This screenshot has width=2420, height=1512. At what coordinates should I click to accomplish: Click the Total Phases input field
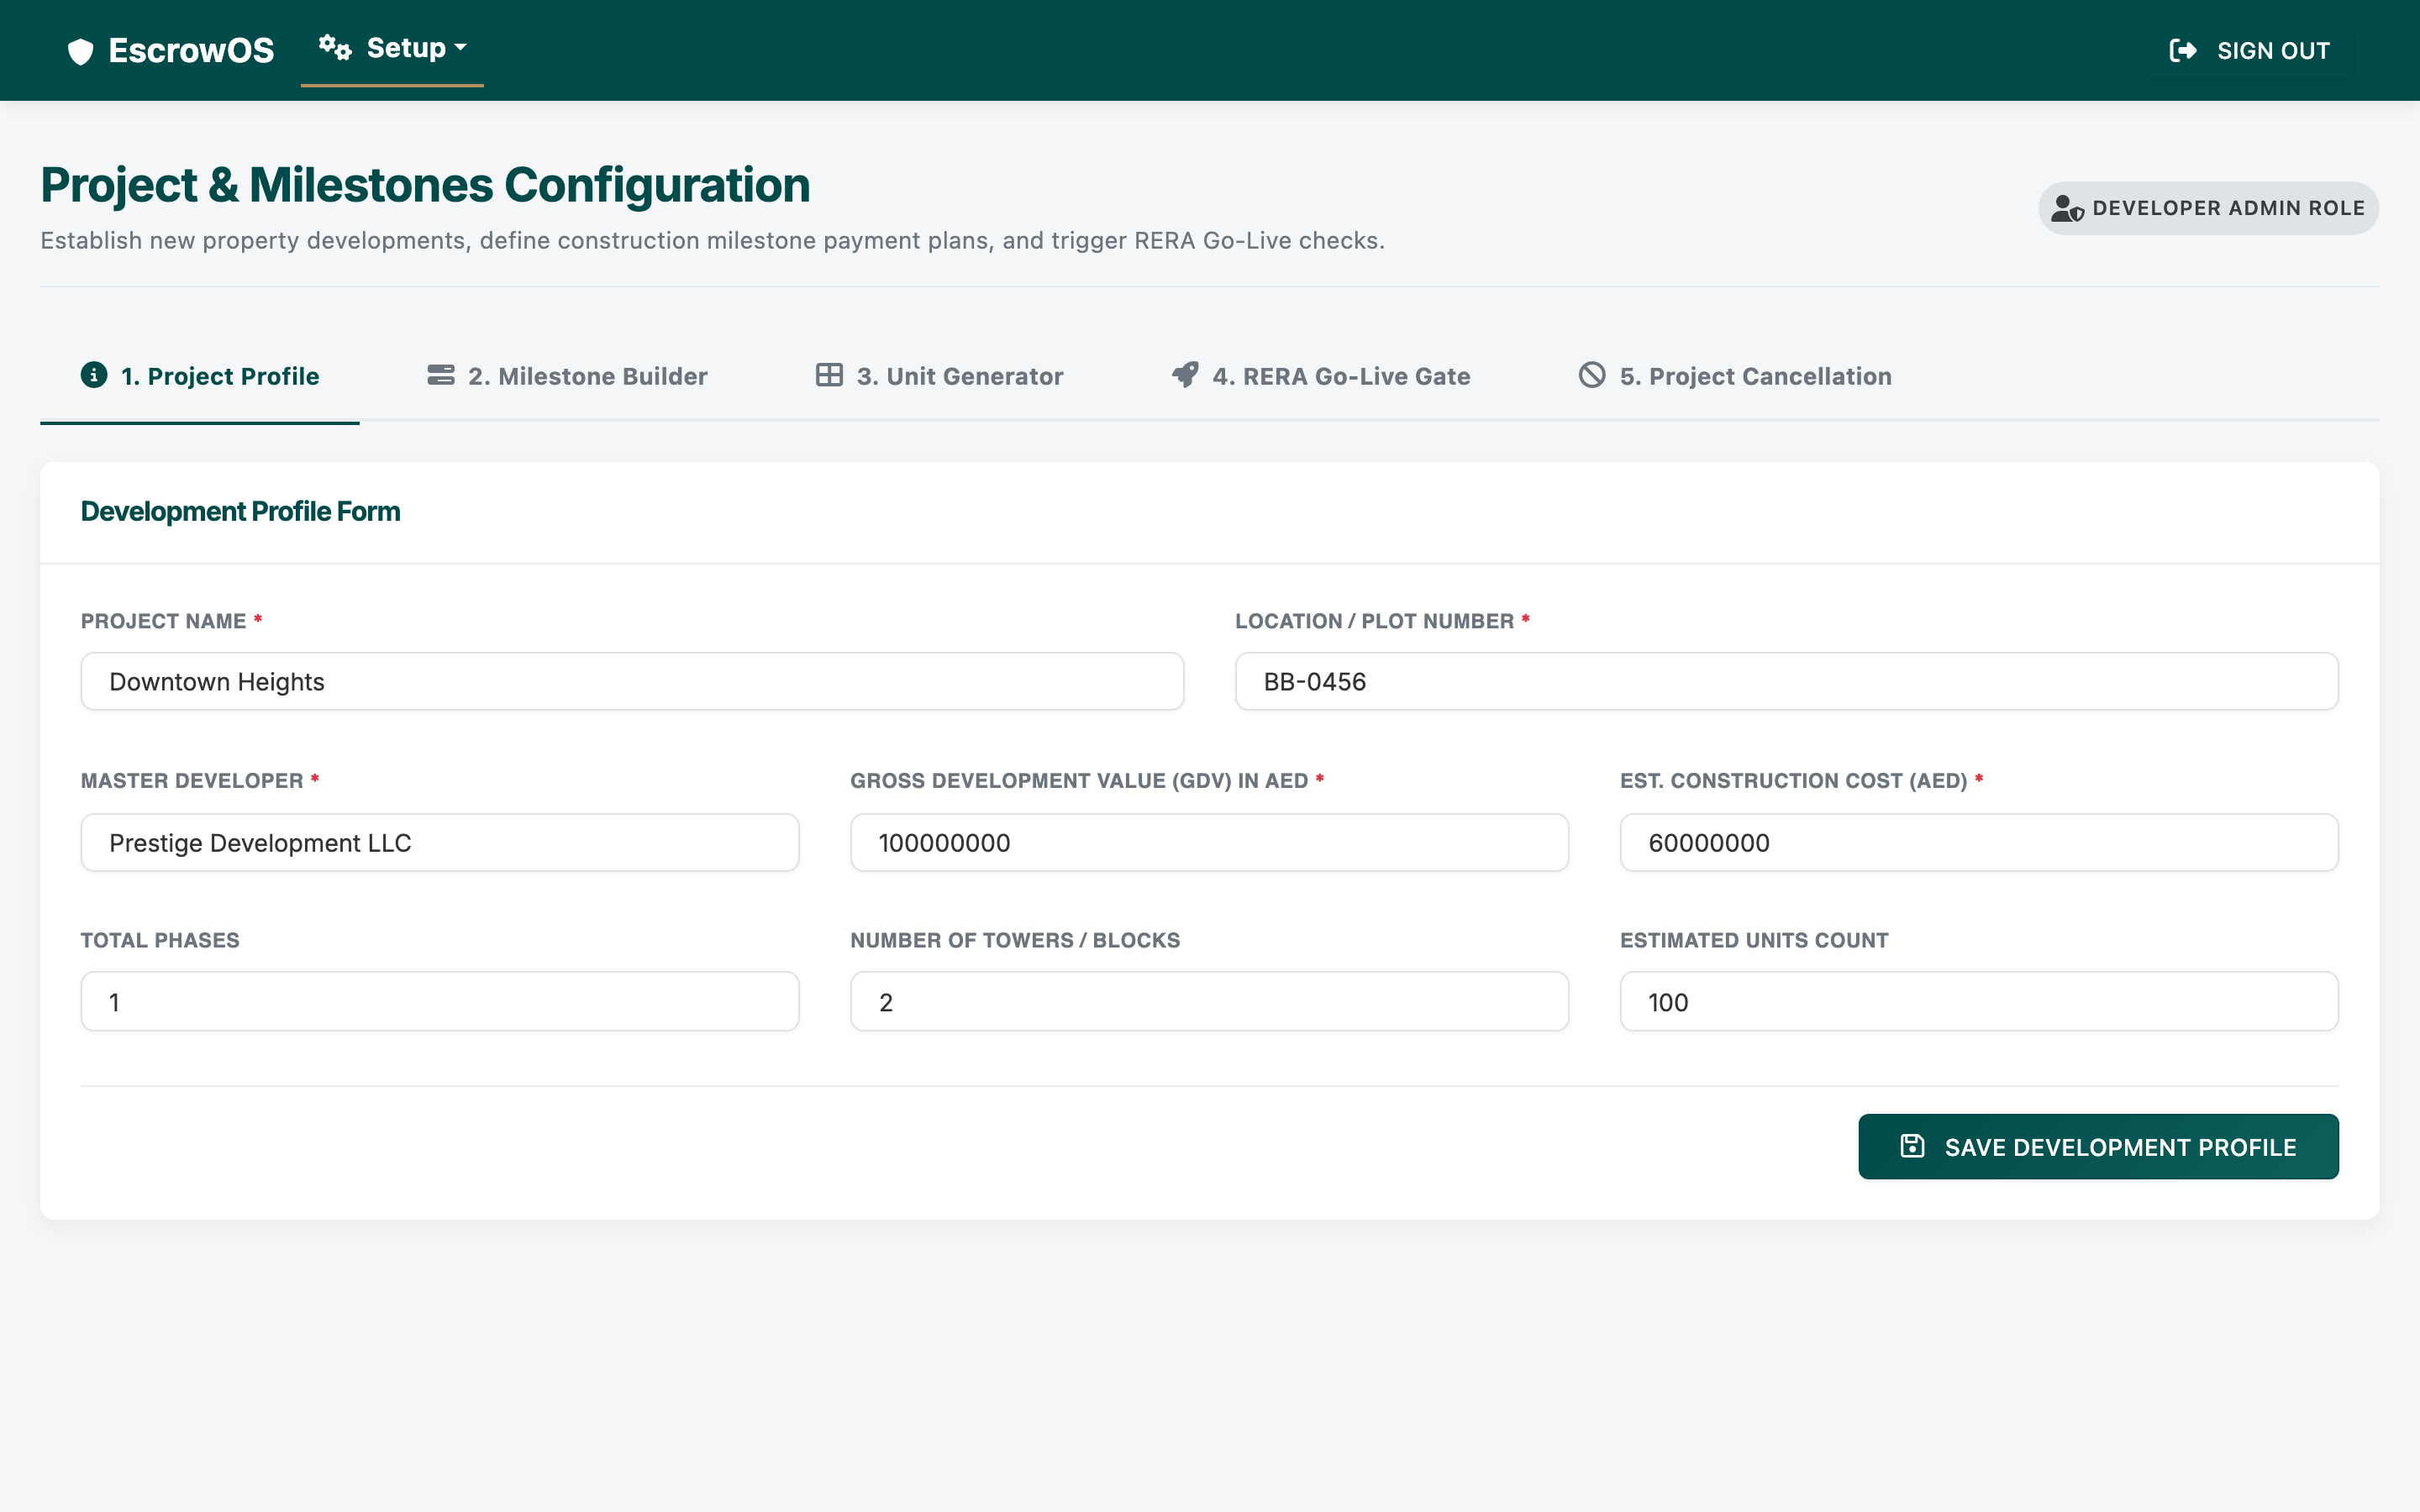(440, 1002)
